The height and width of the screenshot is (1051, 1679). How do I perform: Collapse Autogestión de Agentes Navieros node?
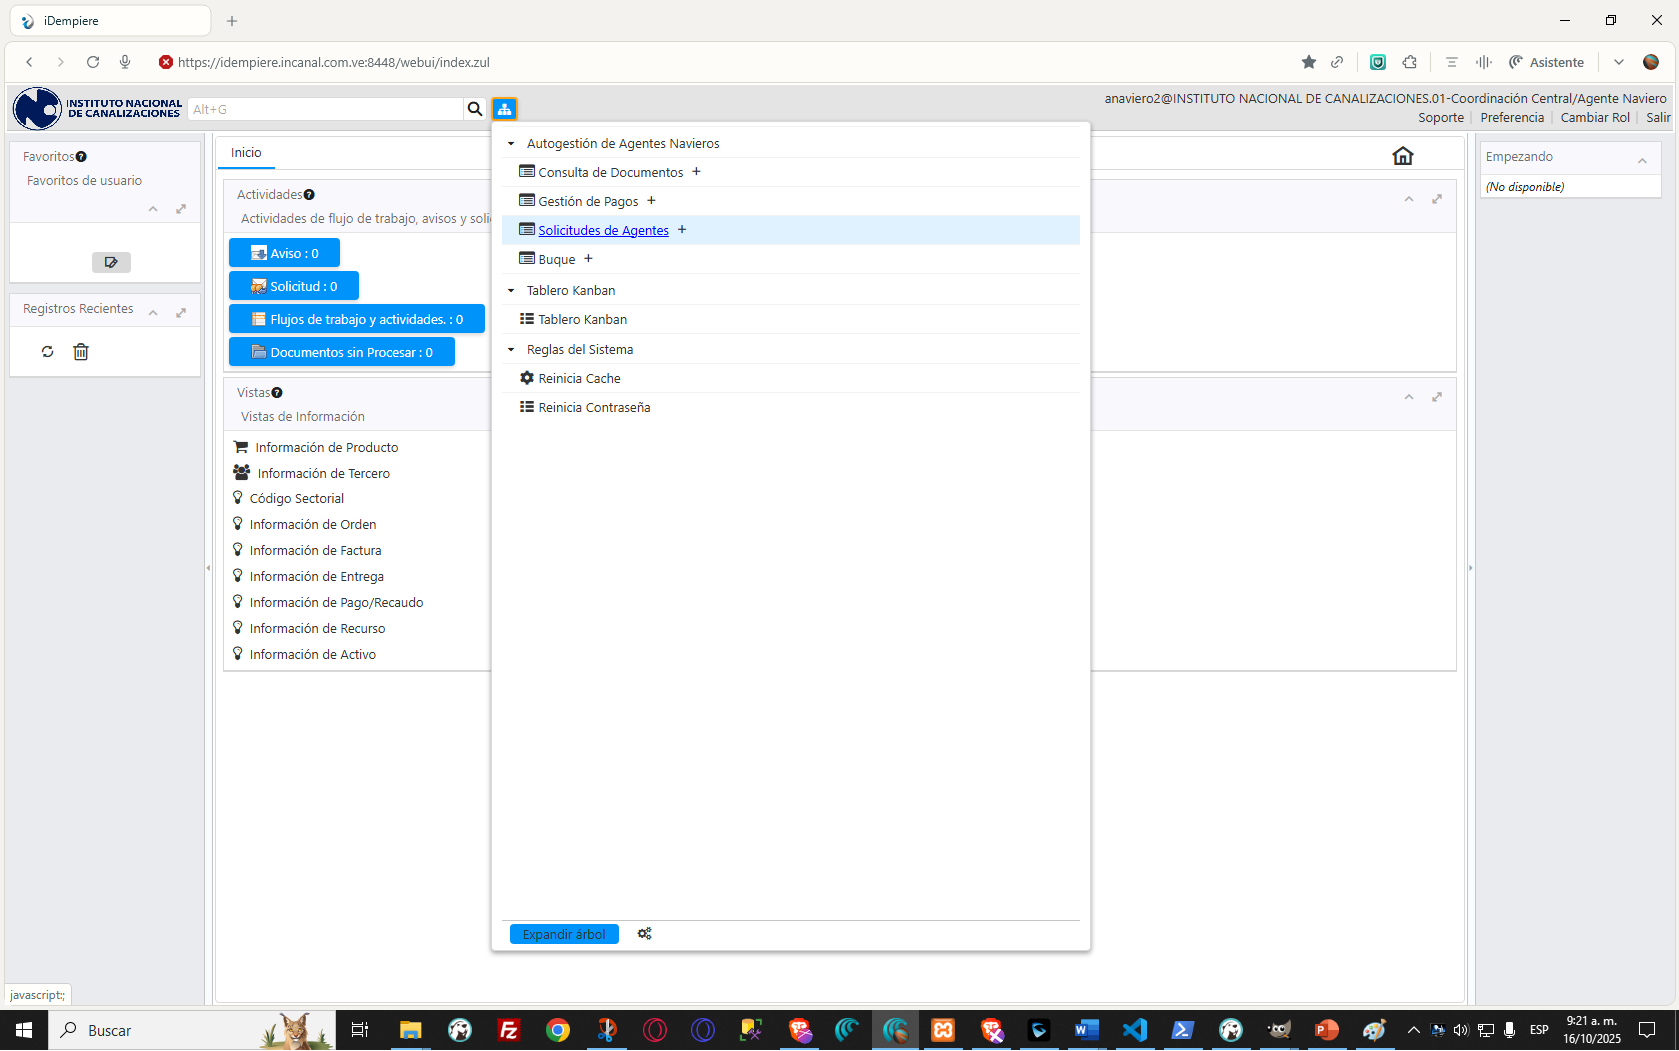click(511, 144)
